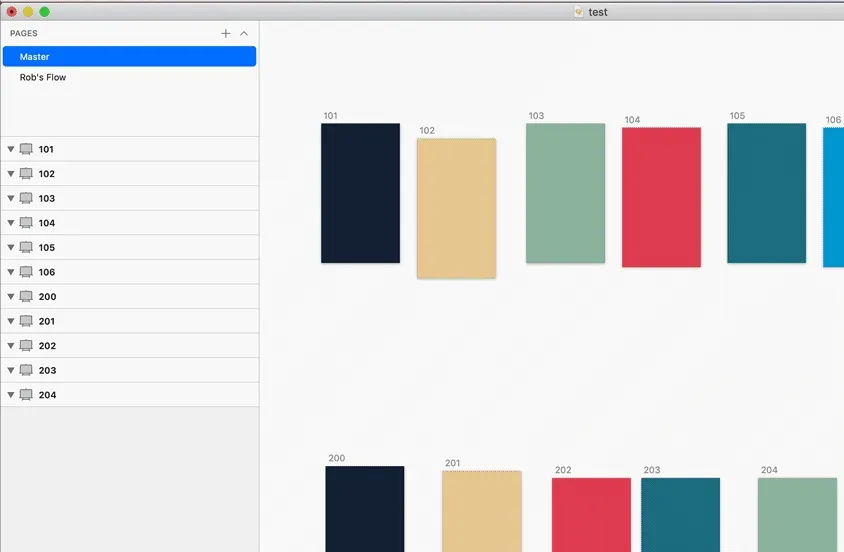Click canvas title label 102
This screenshot has width=844, height=552.
pyautogui.click(x=427, y=131)
